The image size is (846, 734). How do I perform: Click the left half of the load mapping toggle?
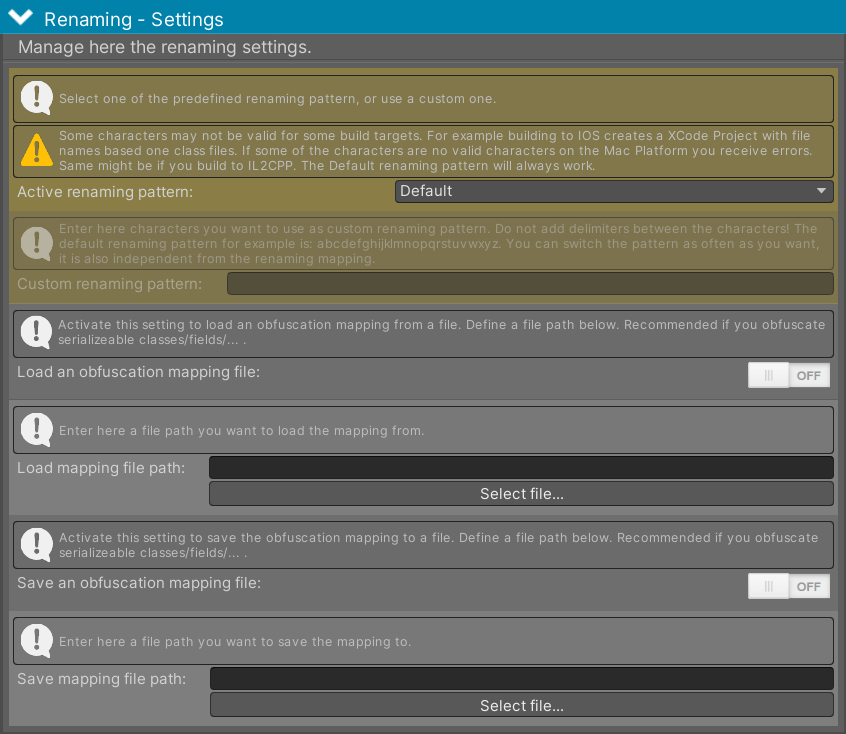(767, 375)
